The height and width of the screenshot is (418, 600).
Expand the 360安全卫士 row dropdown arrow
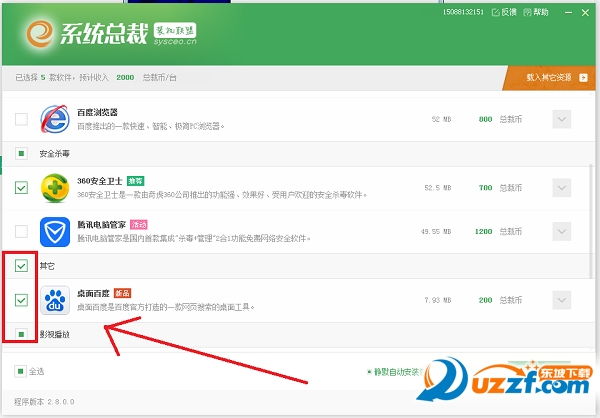click(x=562, y=188)
